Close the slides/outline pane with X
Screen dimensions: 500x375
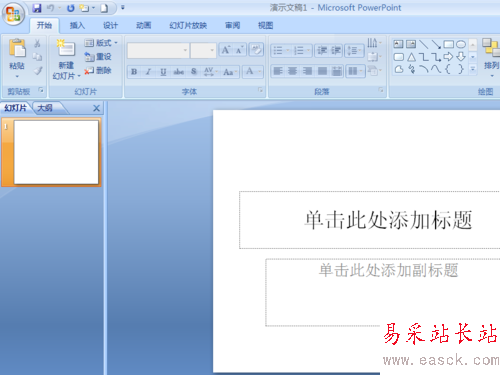coord(96,108)
